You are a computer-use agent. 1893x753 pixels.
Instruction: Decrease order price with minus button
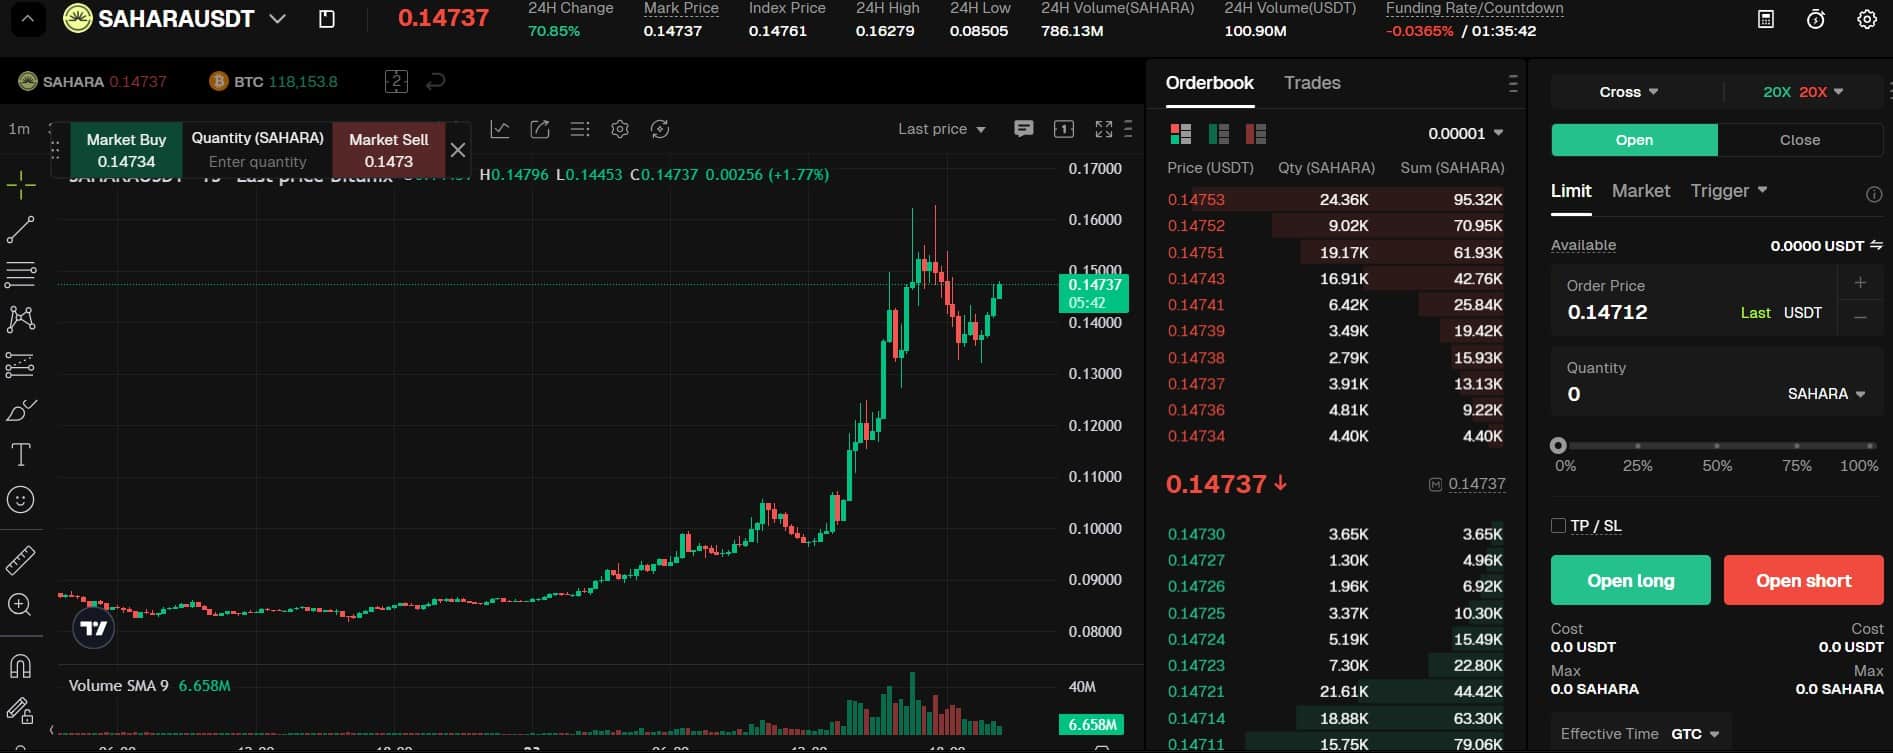pyautogui.click(x=1860, y=317)
